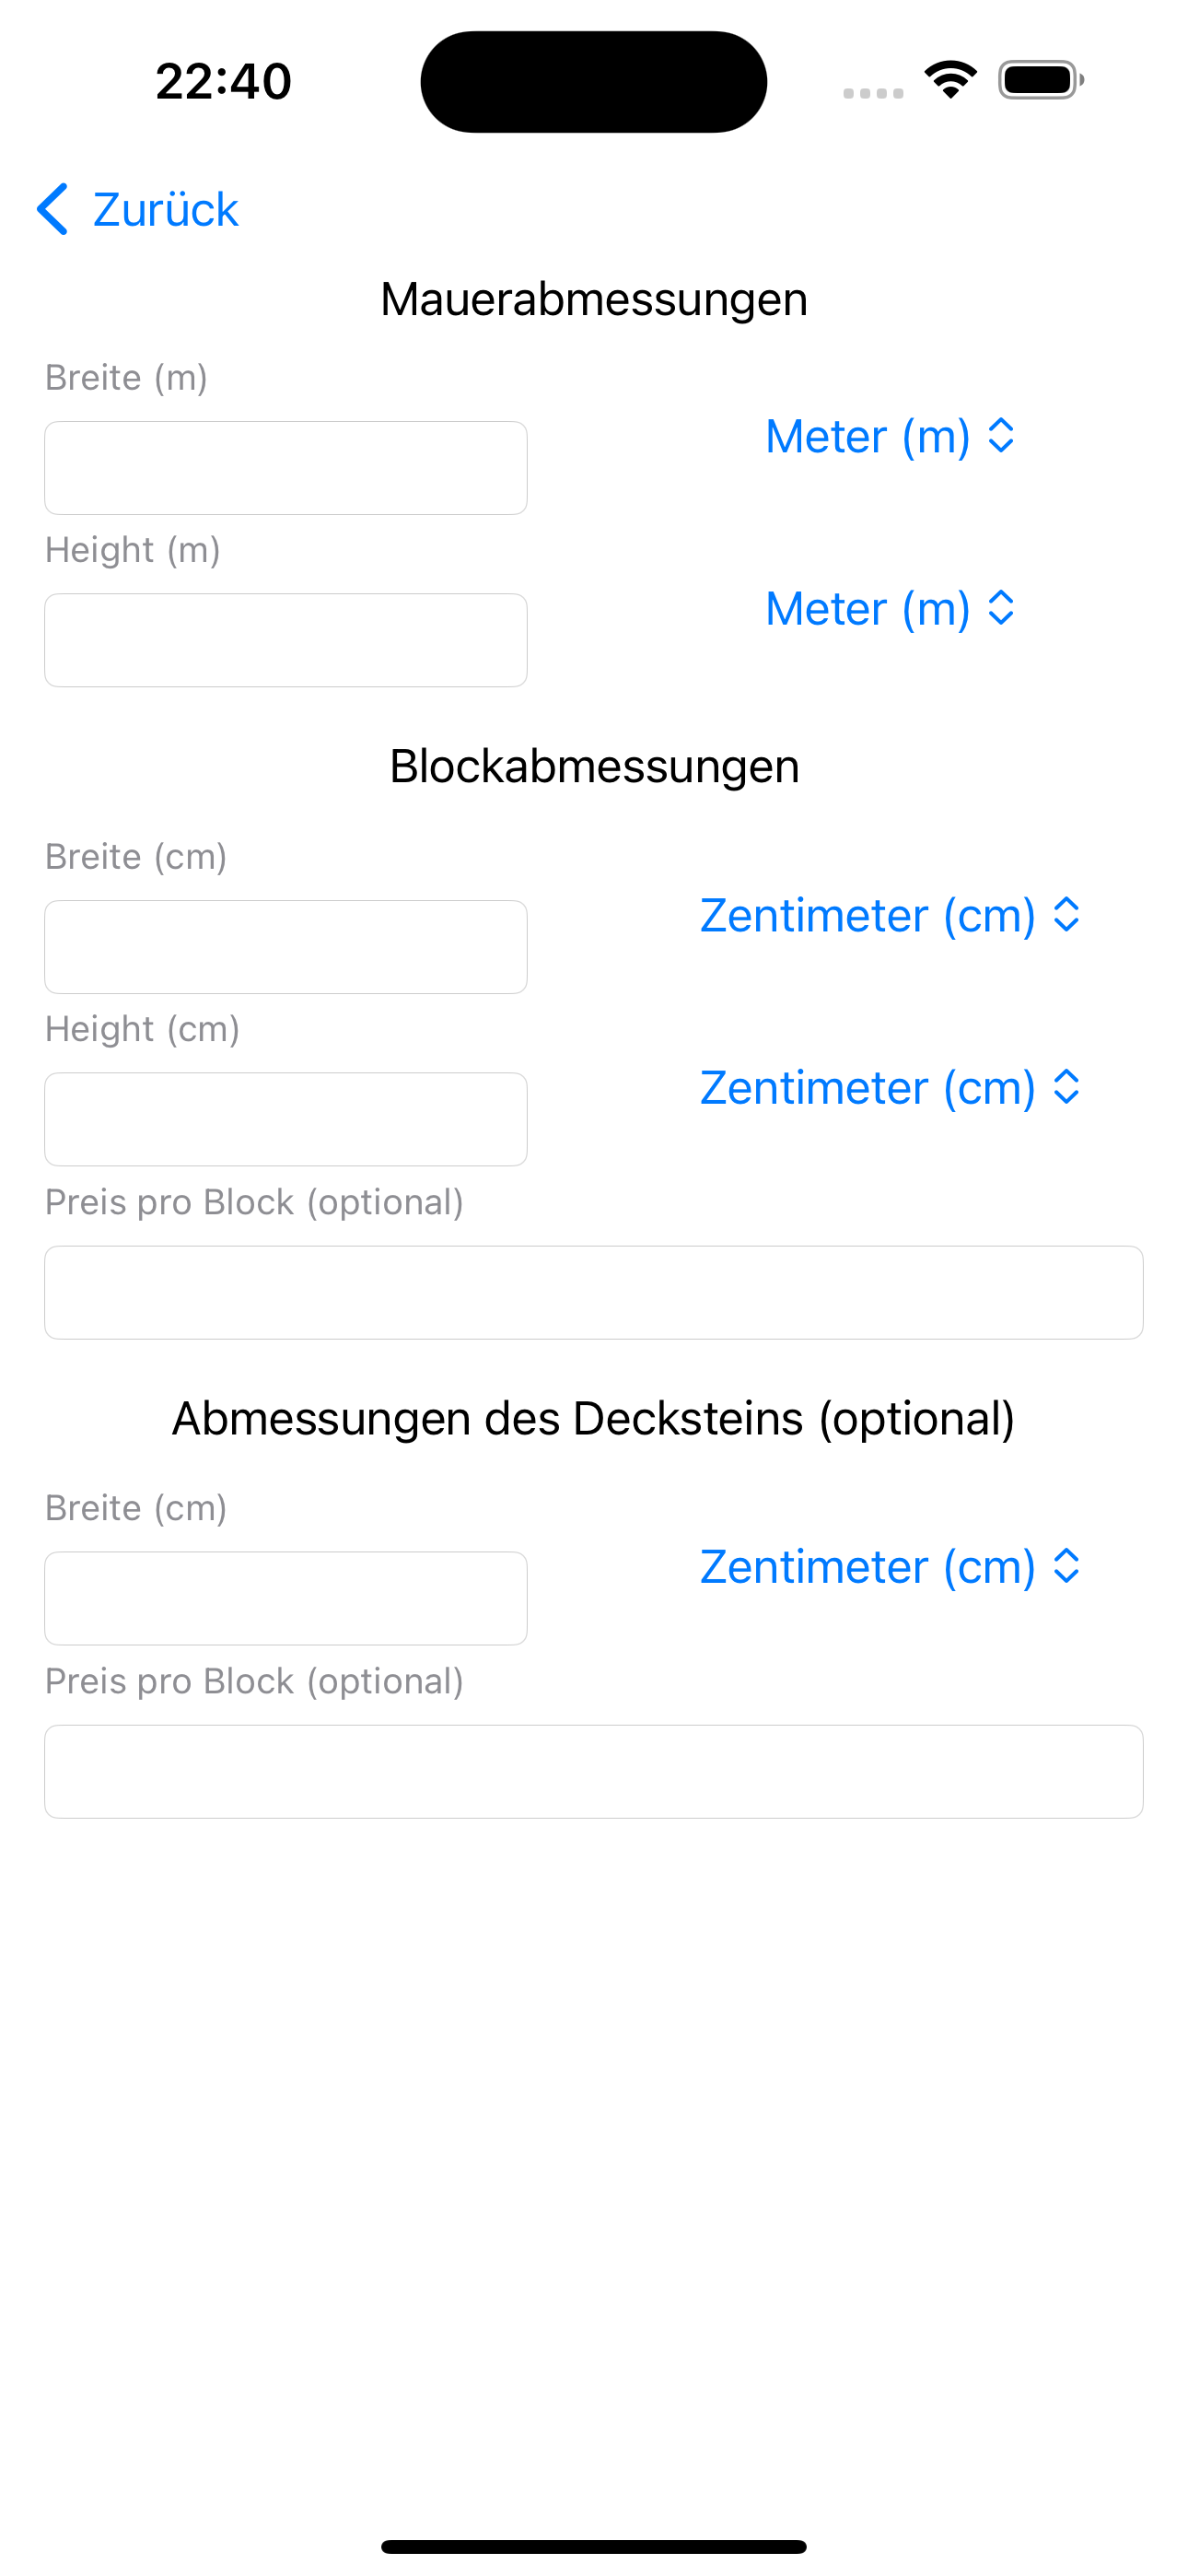Tap the cellular signal dots icon
This screenshot has width=1188, height=2576.
tap(873, 93)
